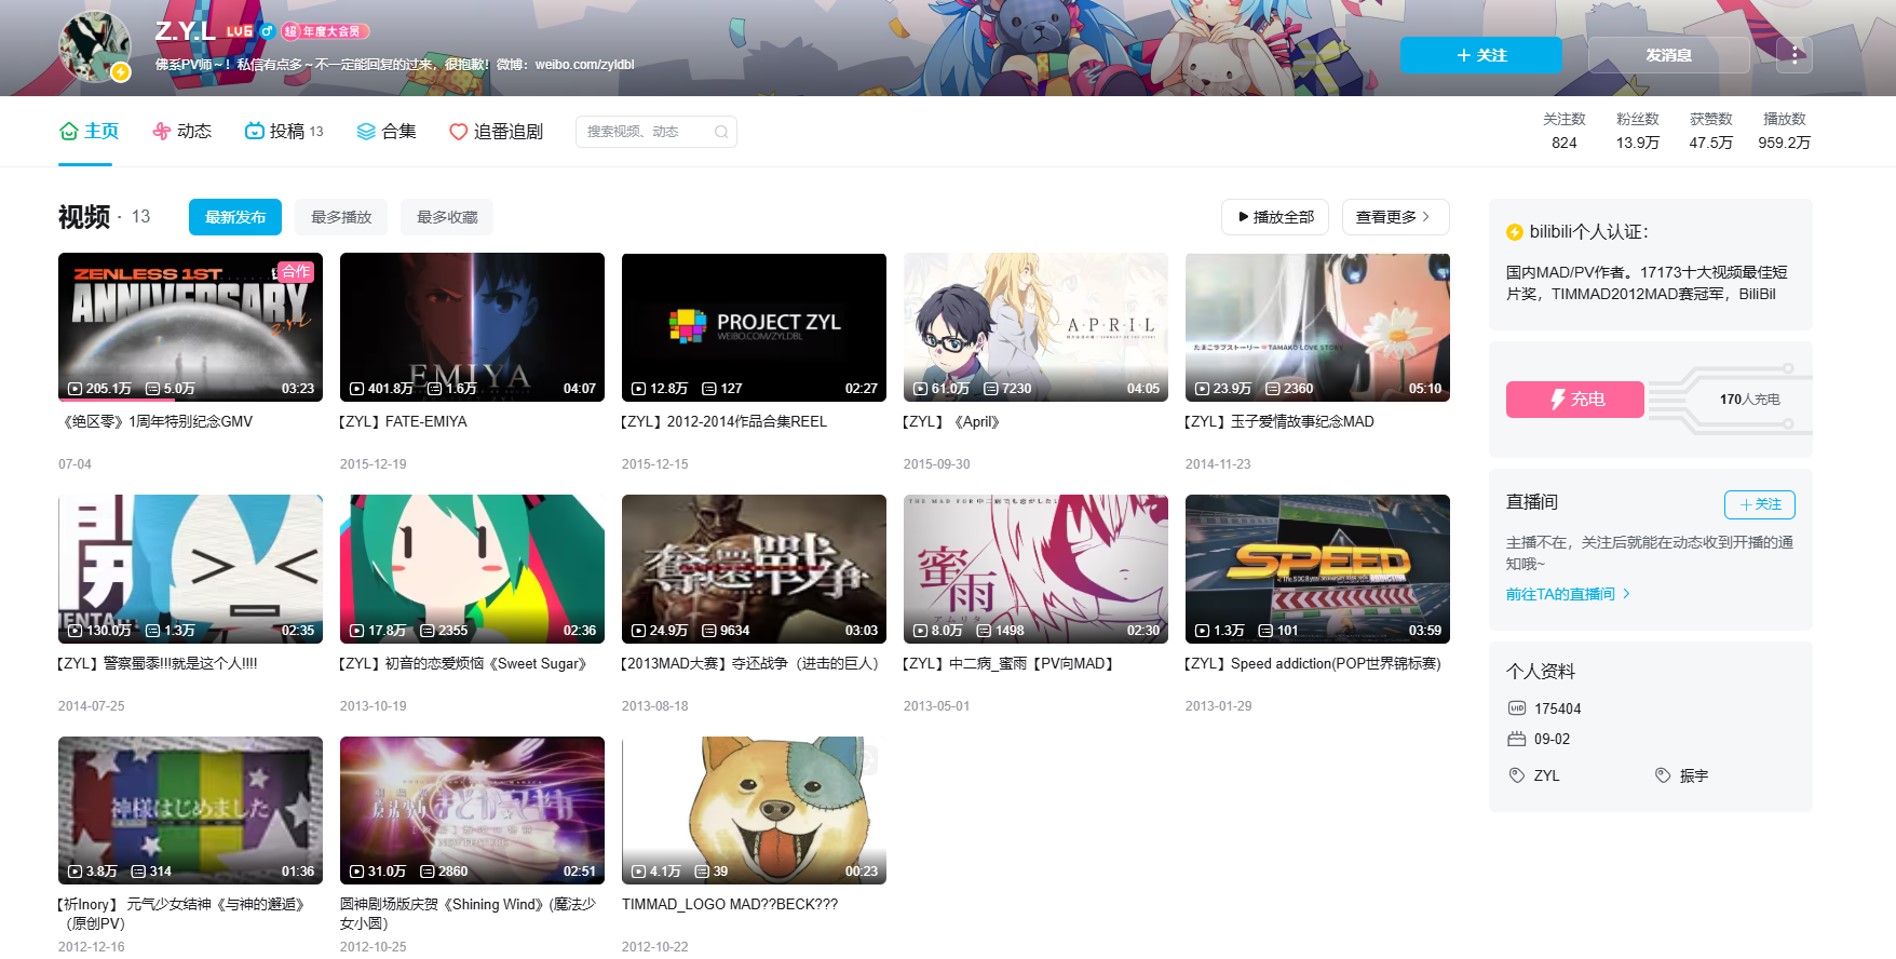Open the Zenless 1st Anniversary video thumbnail
The width and height of the screenshot is (1896, 959).
pyautogui.click(x=190, y=327)
